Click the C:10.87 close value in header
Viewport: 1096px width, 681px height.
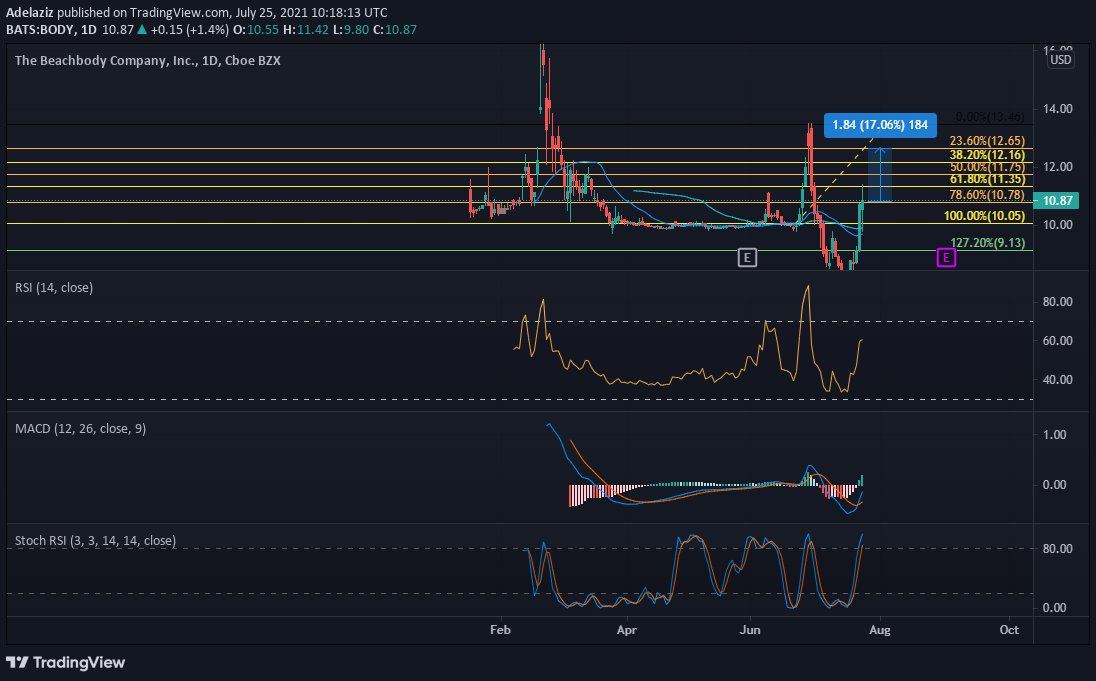(394, 29)
